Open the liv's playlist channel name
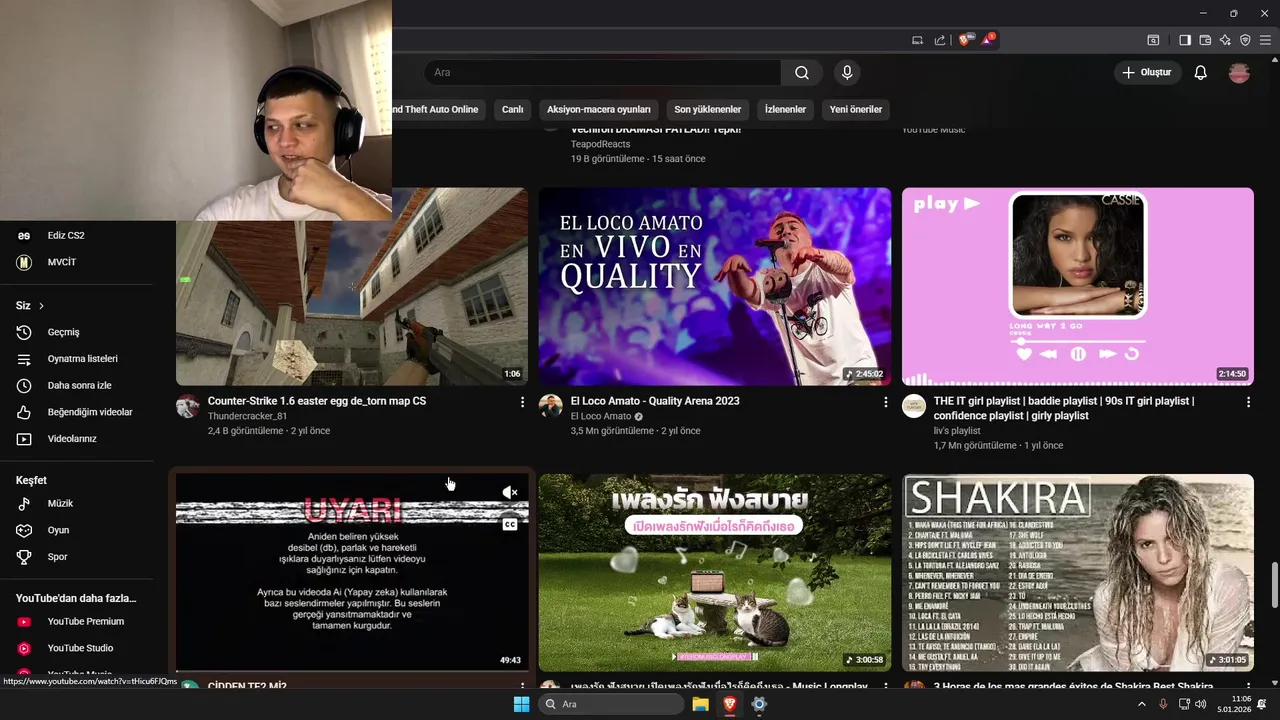Viewport: 1280px width, 720px height. 957,431
